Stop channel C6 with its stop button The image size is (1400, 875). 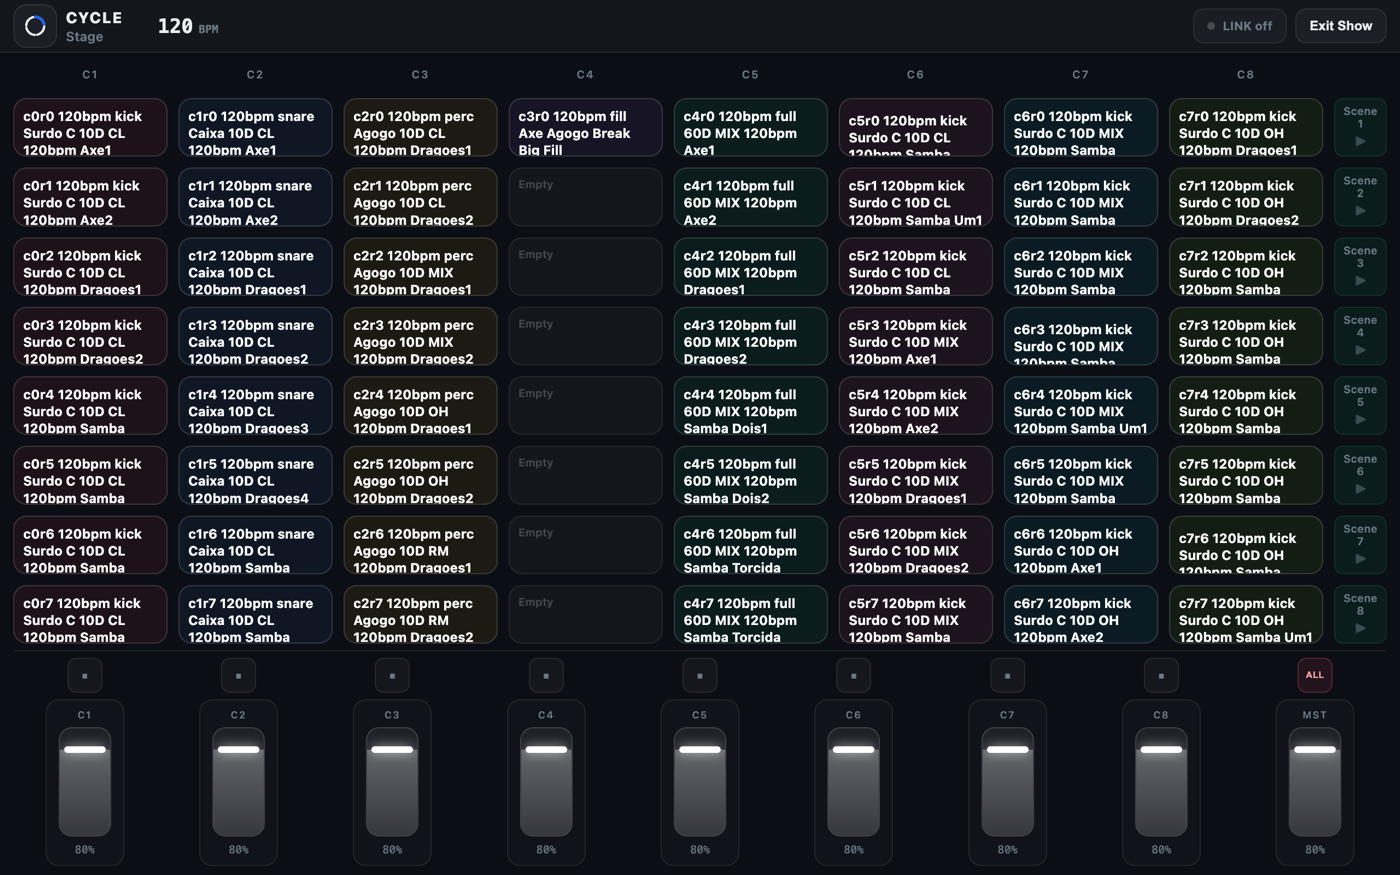(853, 676)
